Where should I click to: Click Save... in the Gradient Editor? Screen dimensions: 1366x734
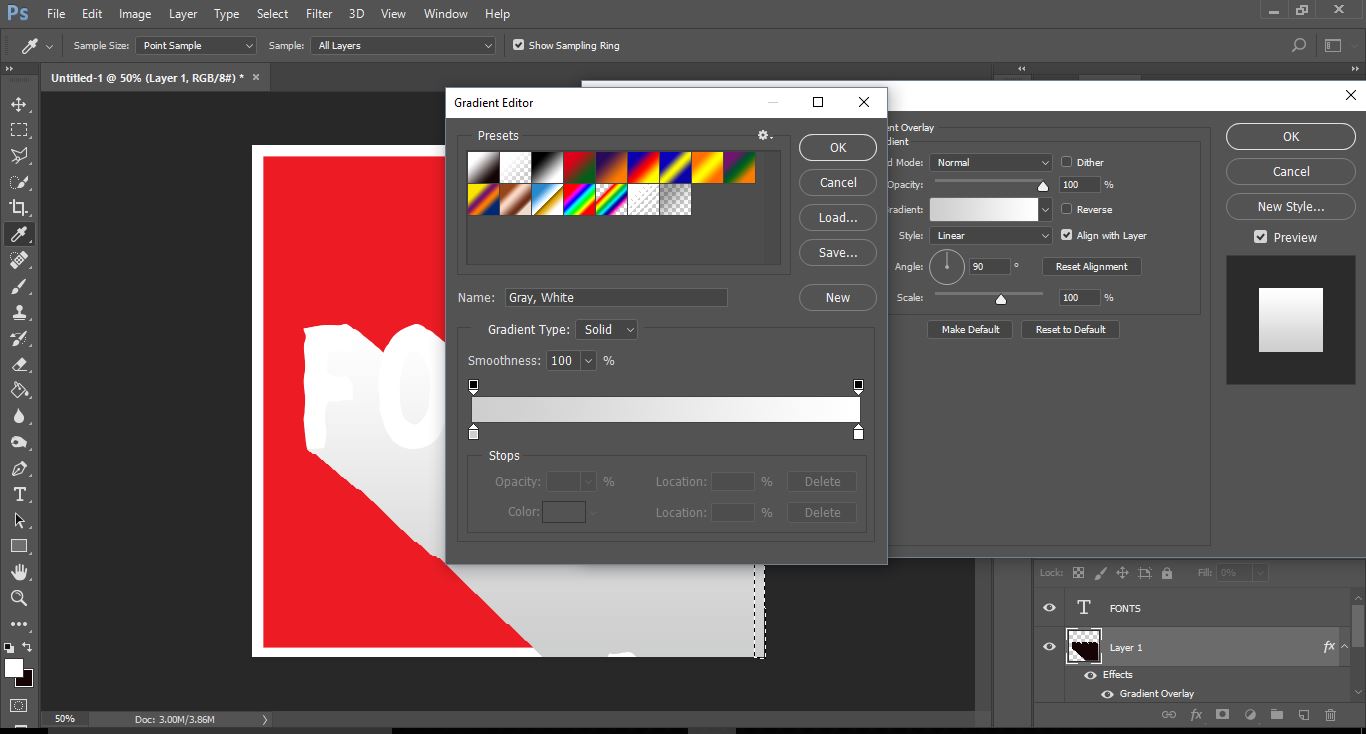[x=838, y=252]
